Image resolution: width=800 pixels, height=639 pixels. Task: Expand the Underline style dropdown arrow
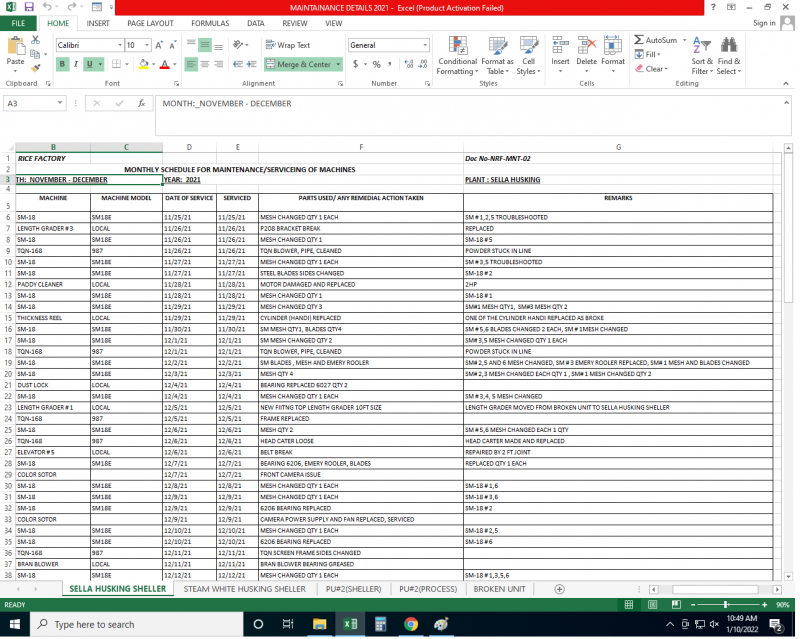pyautogui.click(x=100, y=64)
